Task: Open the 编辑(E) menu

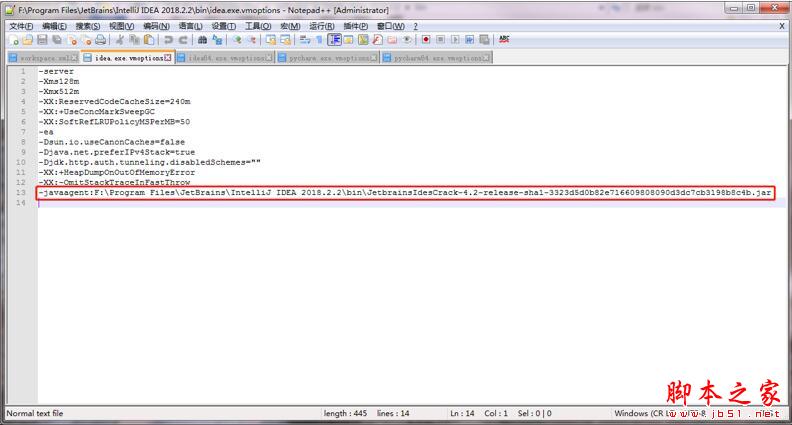Action: pos(54,26)
